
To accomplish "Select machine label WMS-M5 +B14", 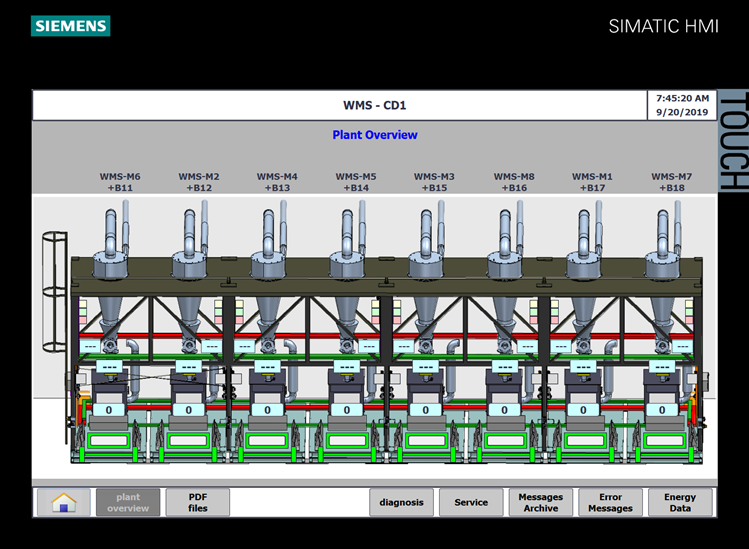I will (x=356, y=182).
